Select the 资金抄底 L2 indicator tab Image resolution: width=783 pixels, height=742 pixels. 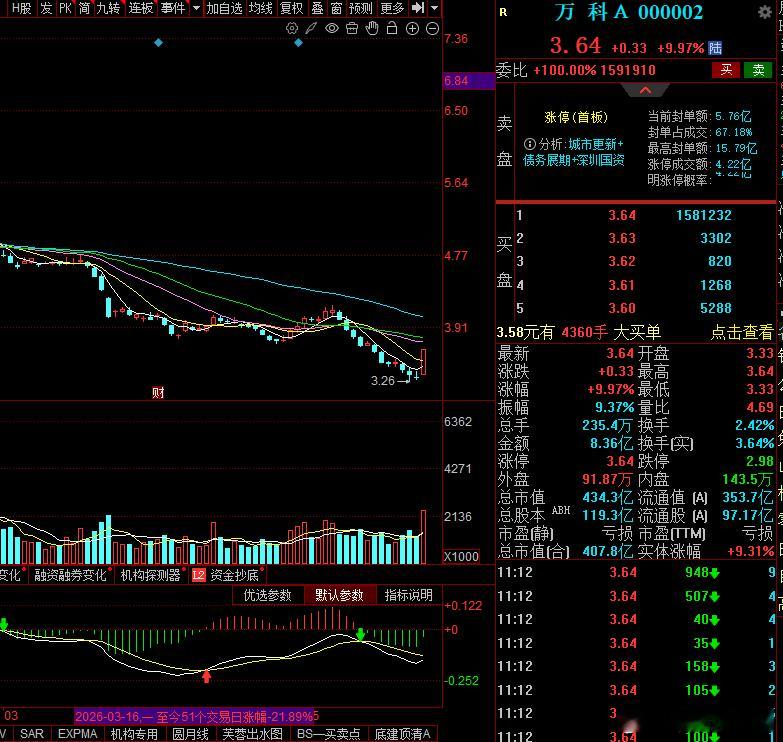[234, 575]
